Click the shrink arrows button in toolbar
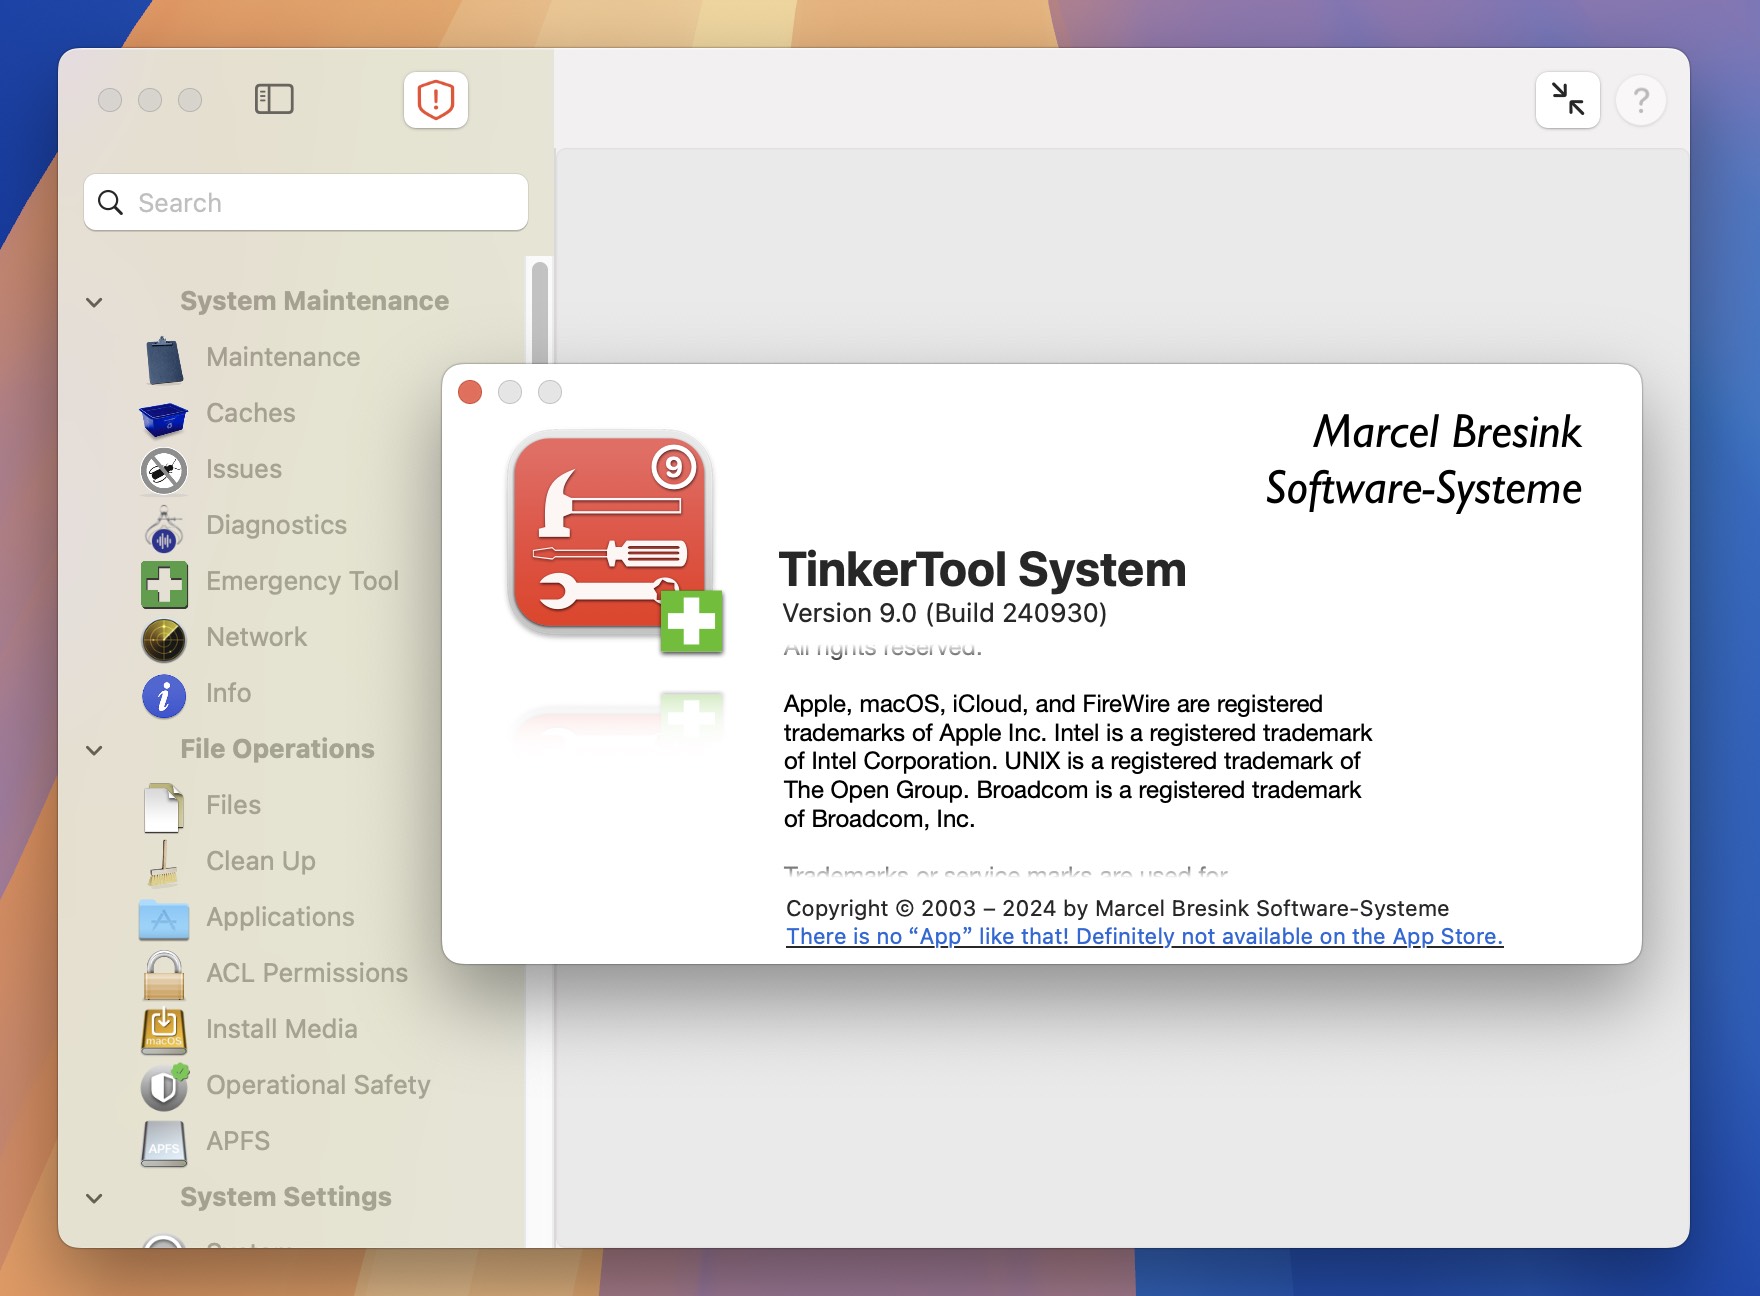This screenshot has width=1760, height=1296. point(1568,100)
